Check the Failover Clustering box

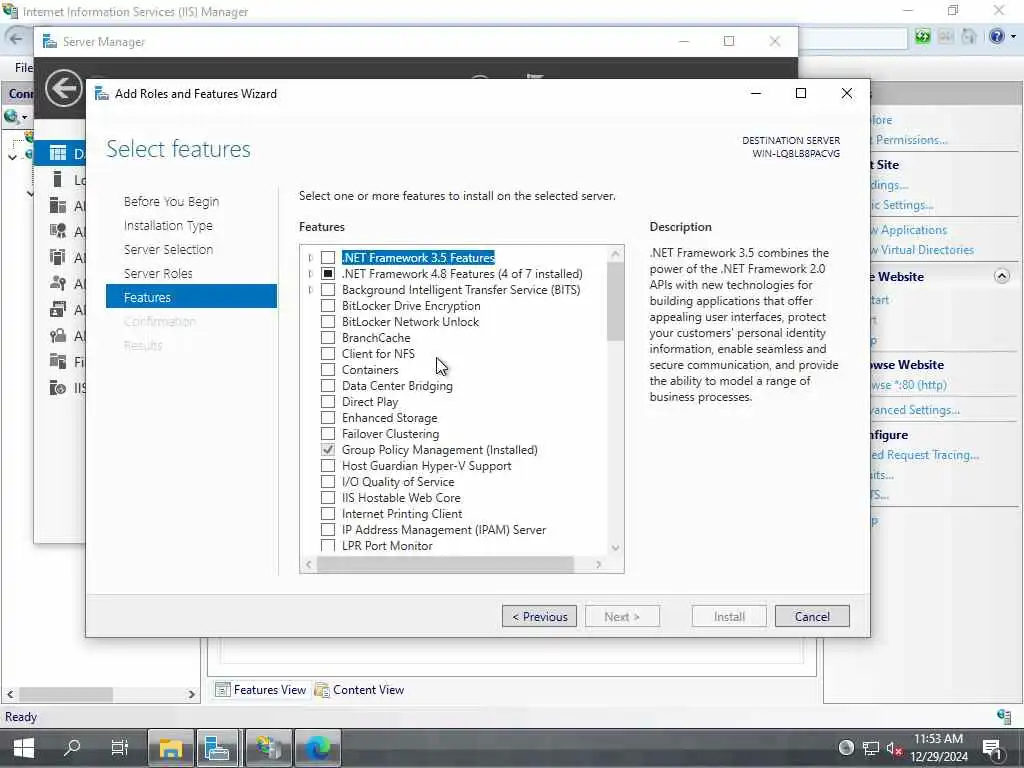(x=328, y=434)
